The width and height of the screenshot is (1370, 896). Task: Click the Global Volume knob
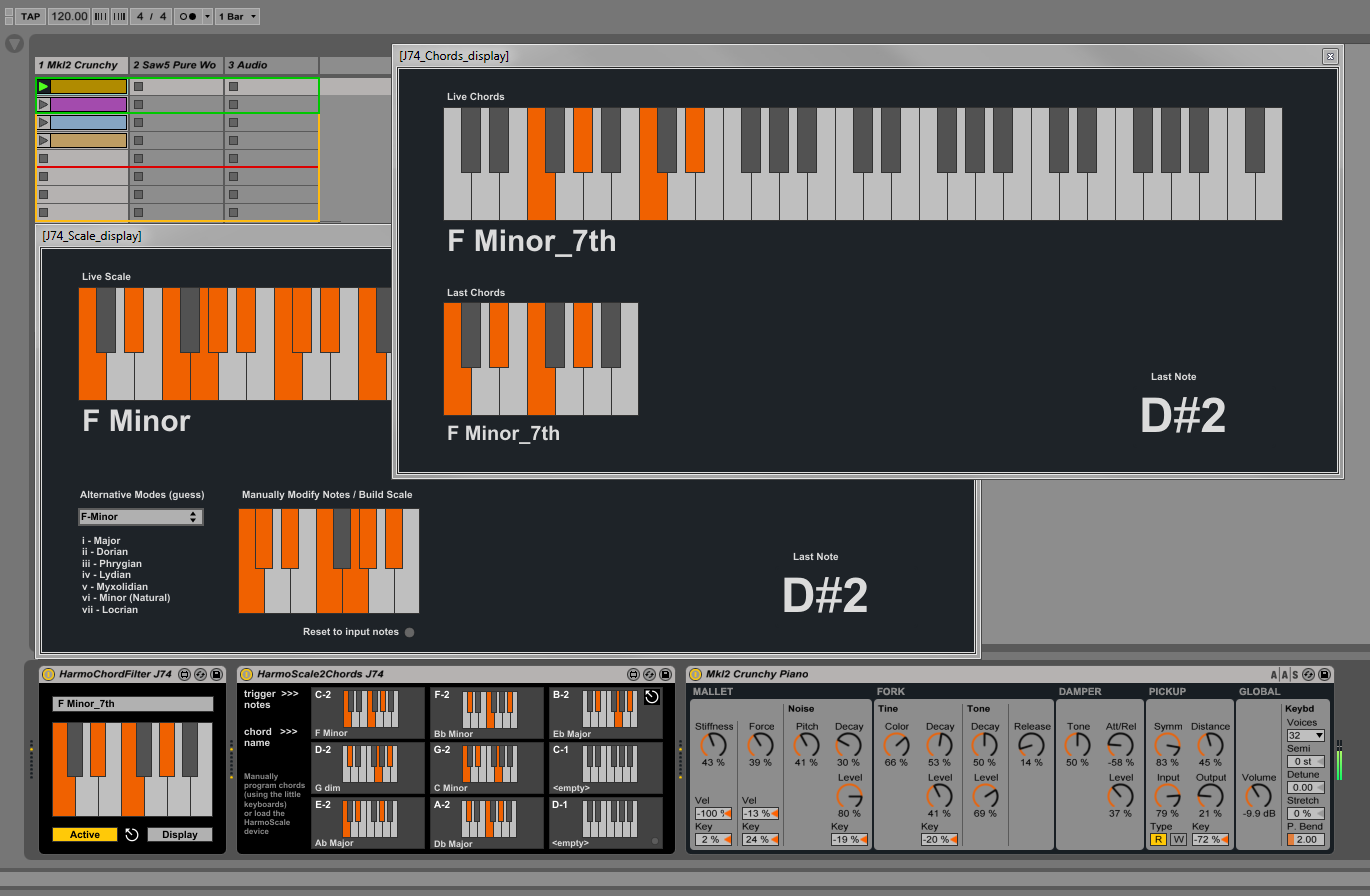(x=1258, y=796)
